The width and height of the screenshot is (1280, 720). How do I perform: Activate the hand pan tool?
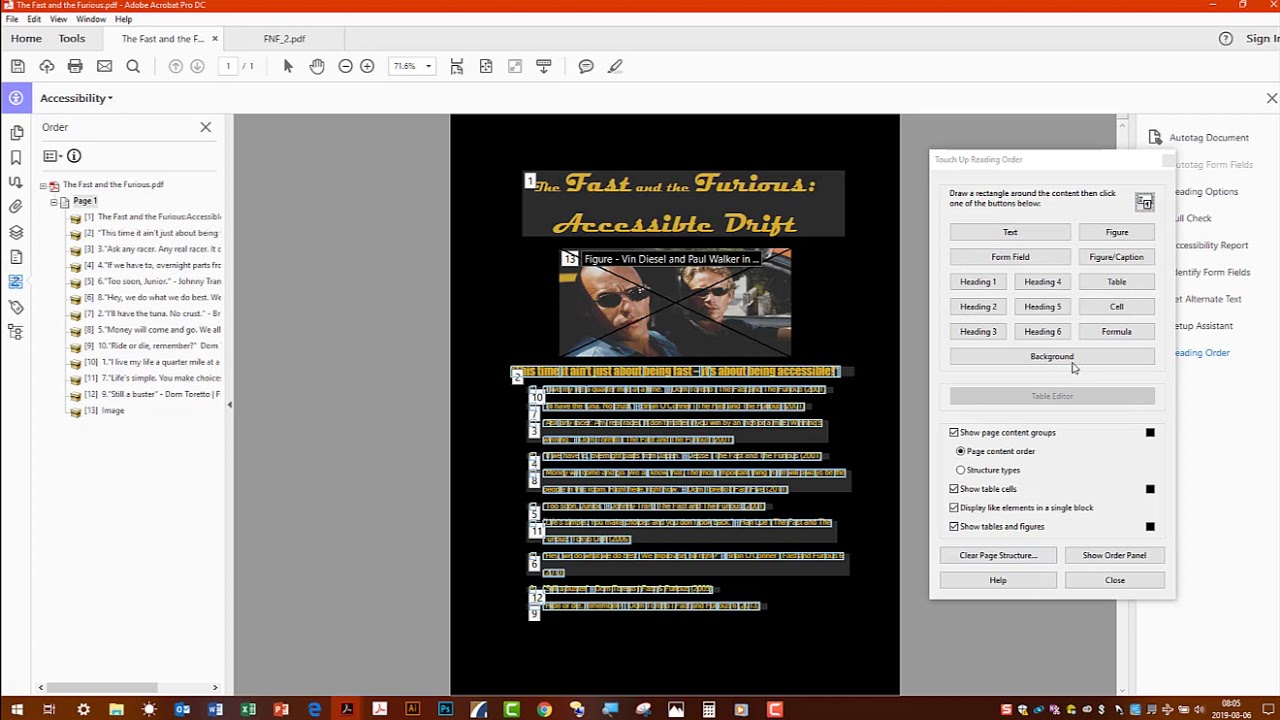click(317, 66)
